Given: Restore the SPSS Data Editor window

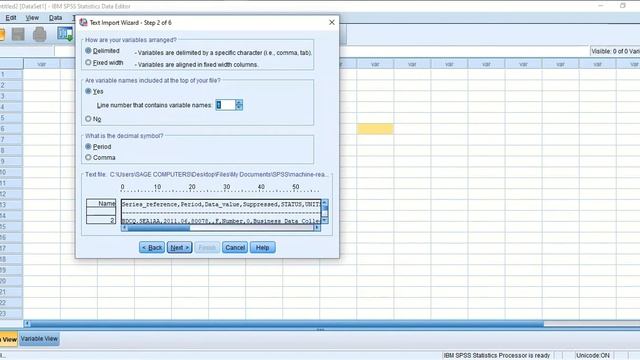Looking at the screenshot, I should [623, 6].
